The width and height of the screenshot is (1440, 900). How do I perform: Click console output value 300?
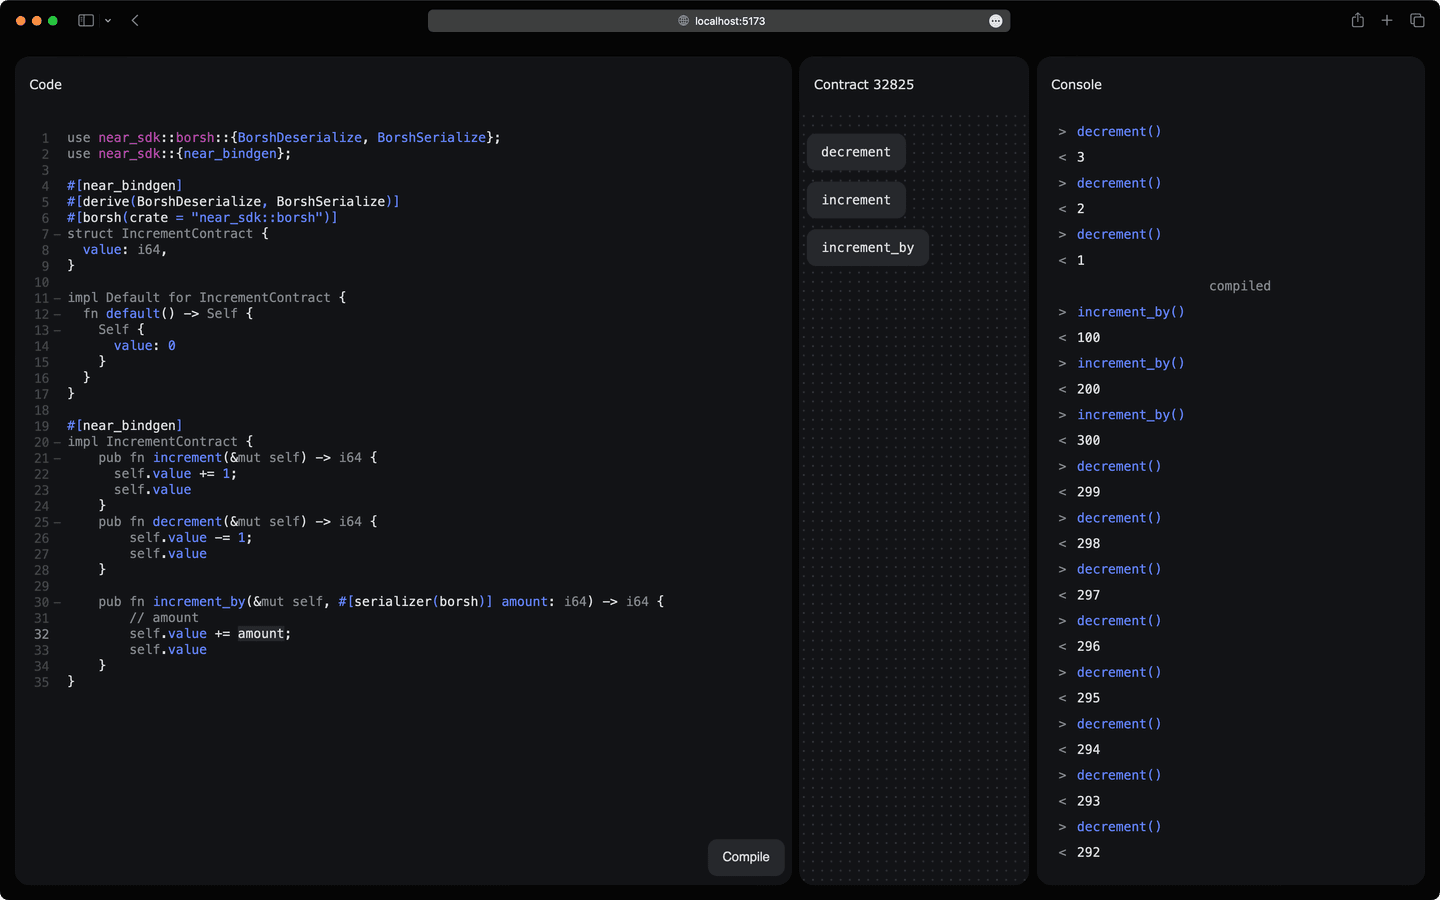click(1089, 441)
